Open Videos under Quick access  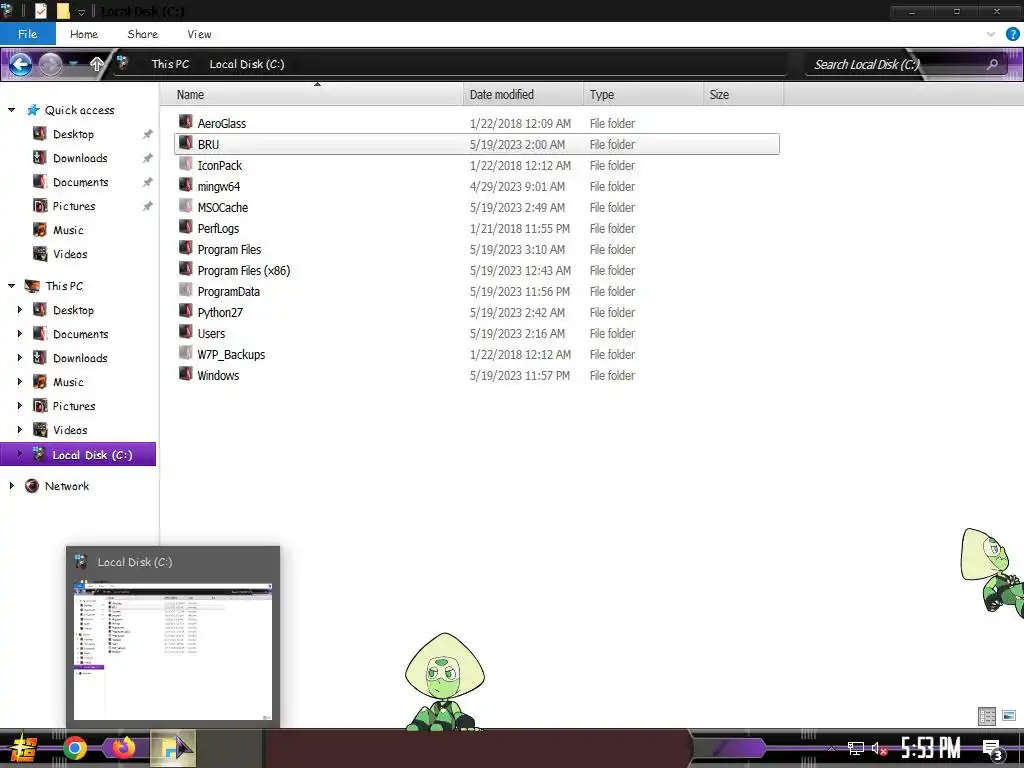(70, 254)
